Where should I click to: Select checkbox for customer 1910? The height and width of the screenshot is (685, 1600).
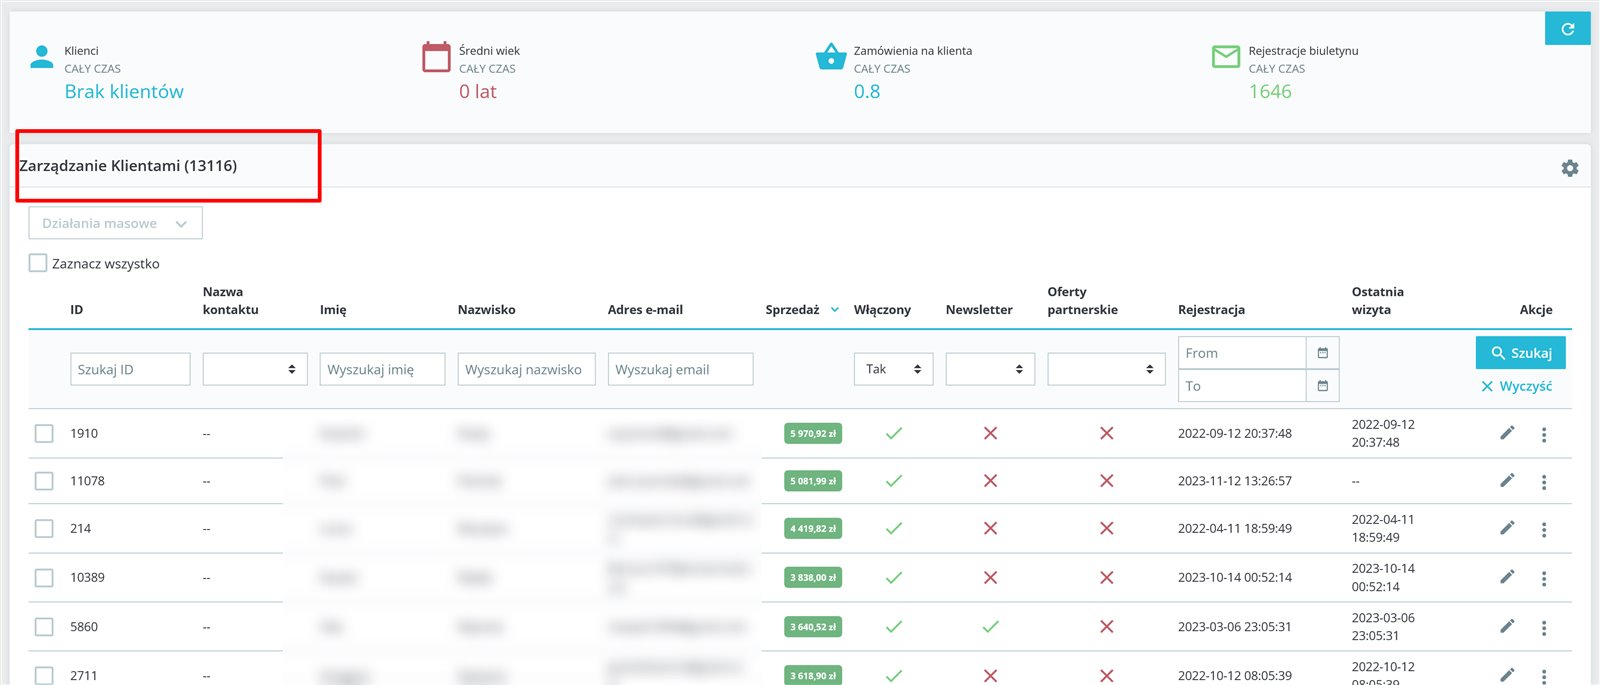(44, 433)
